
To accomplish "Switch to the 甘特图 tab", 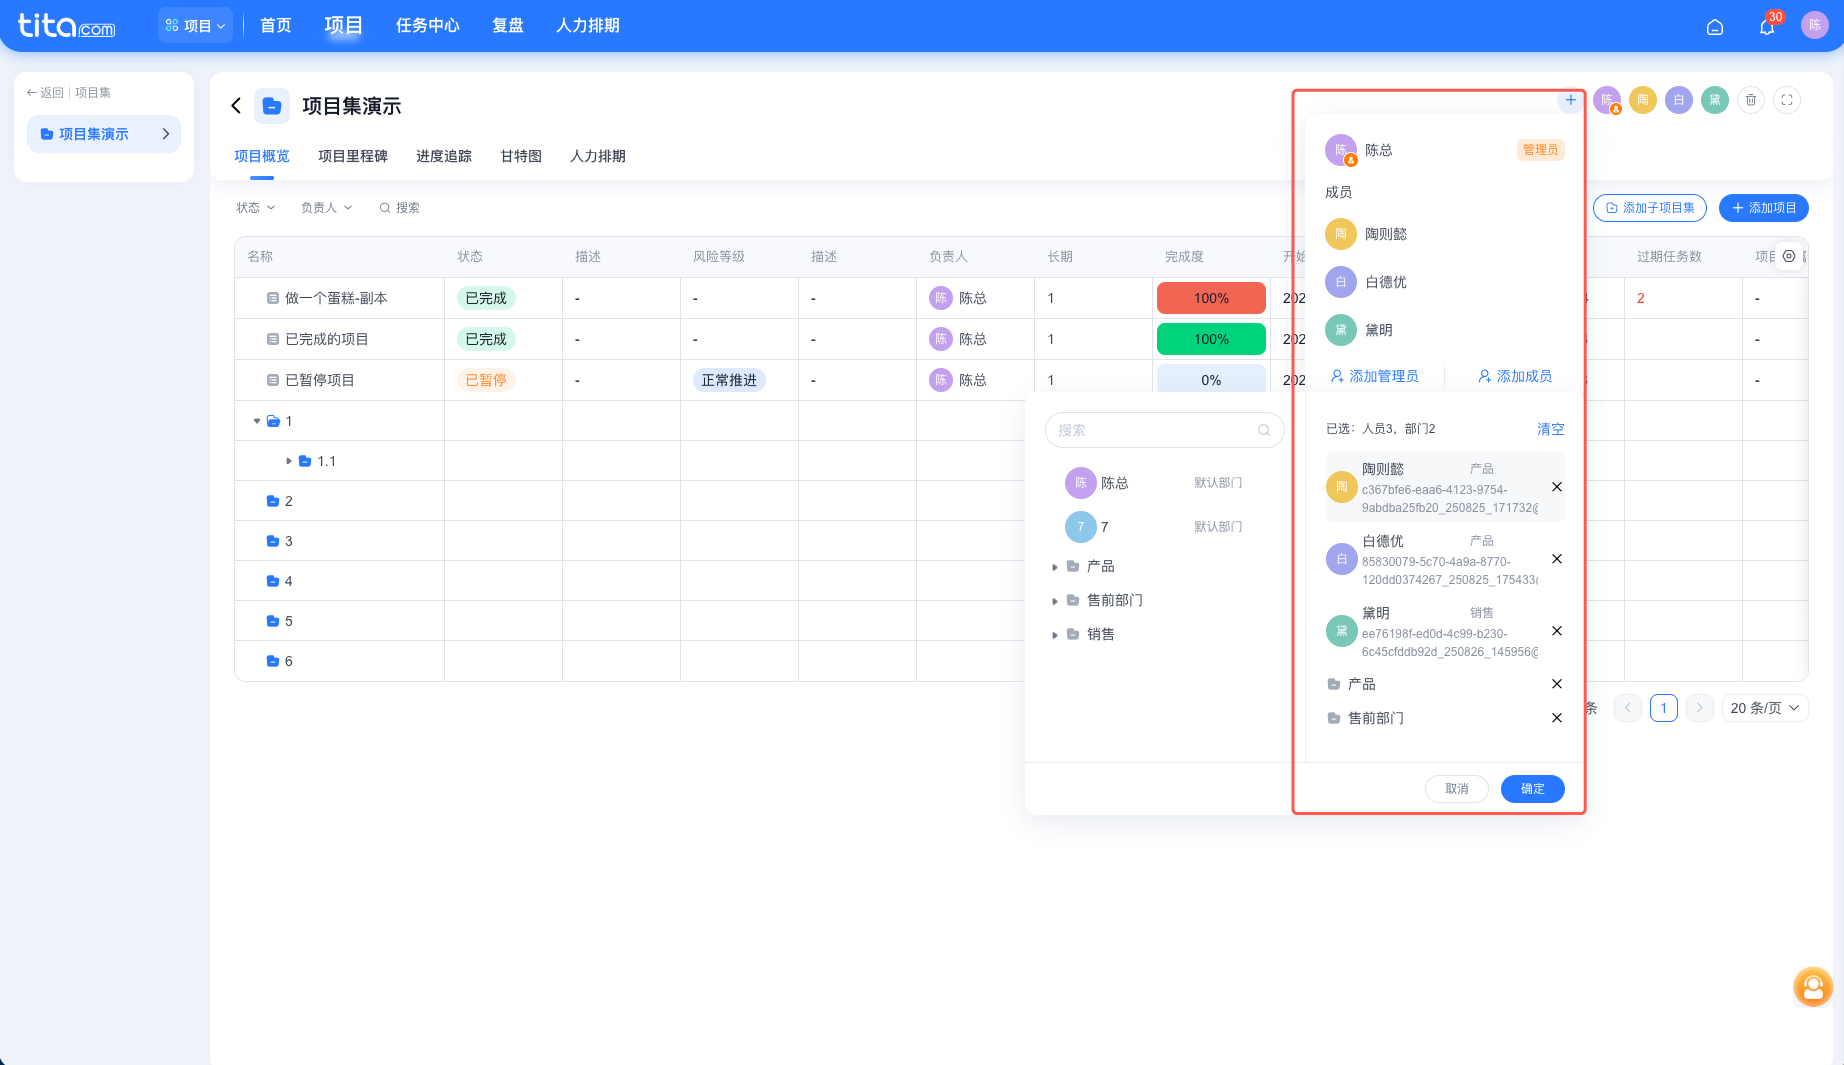I will coord(521,156).
